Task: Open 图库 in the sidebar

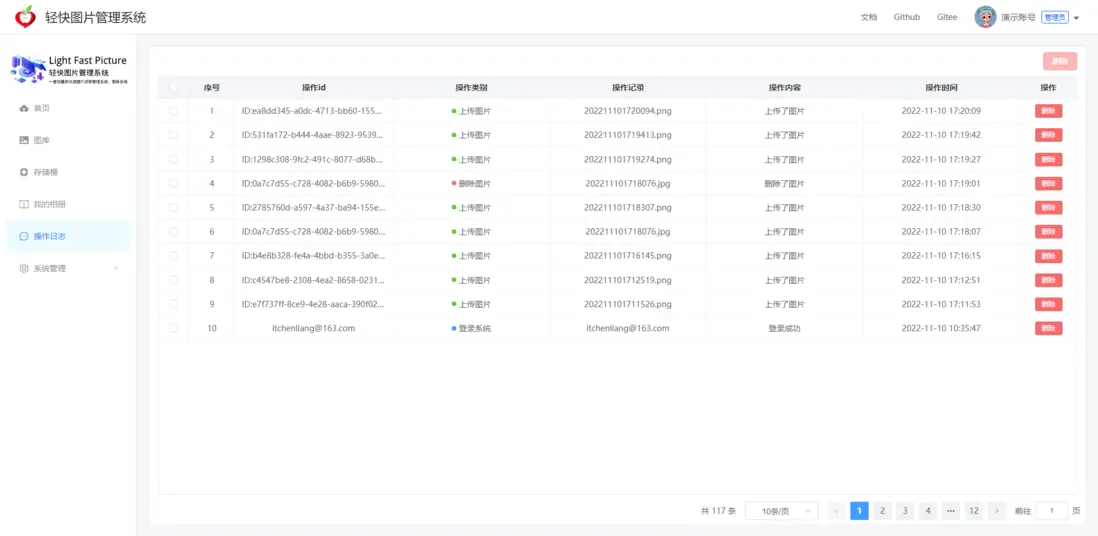Action: 68,140
